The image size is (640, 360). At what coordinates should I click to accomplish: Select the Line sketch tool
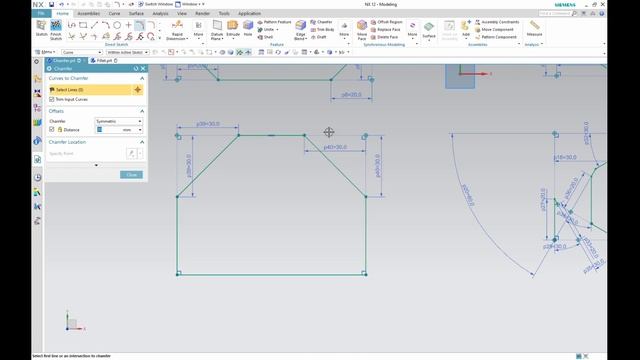[94, 25]
